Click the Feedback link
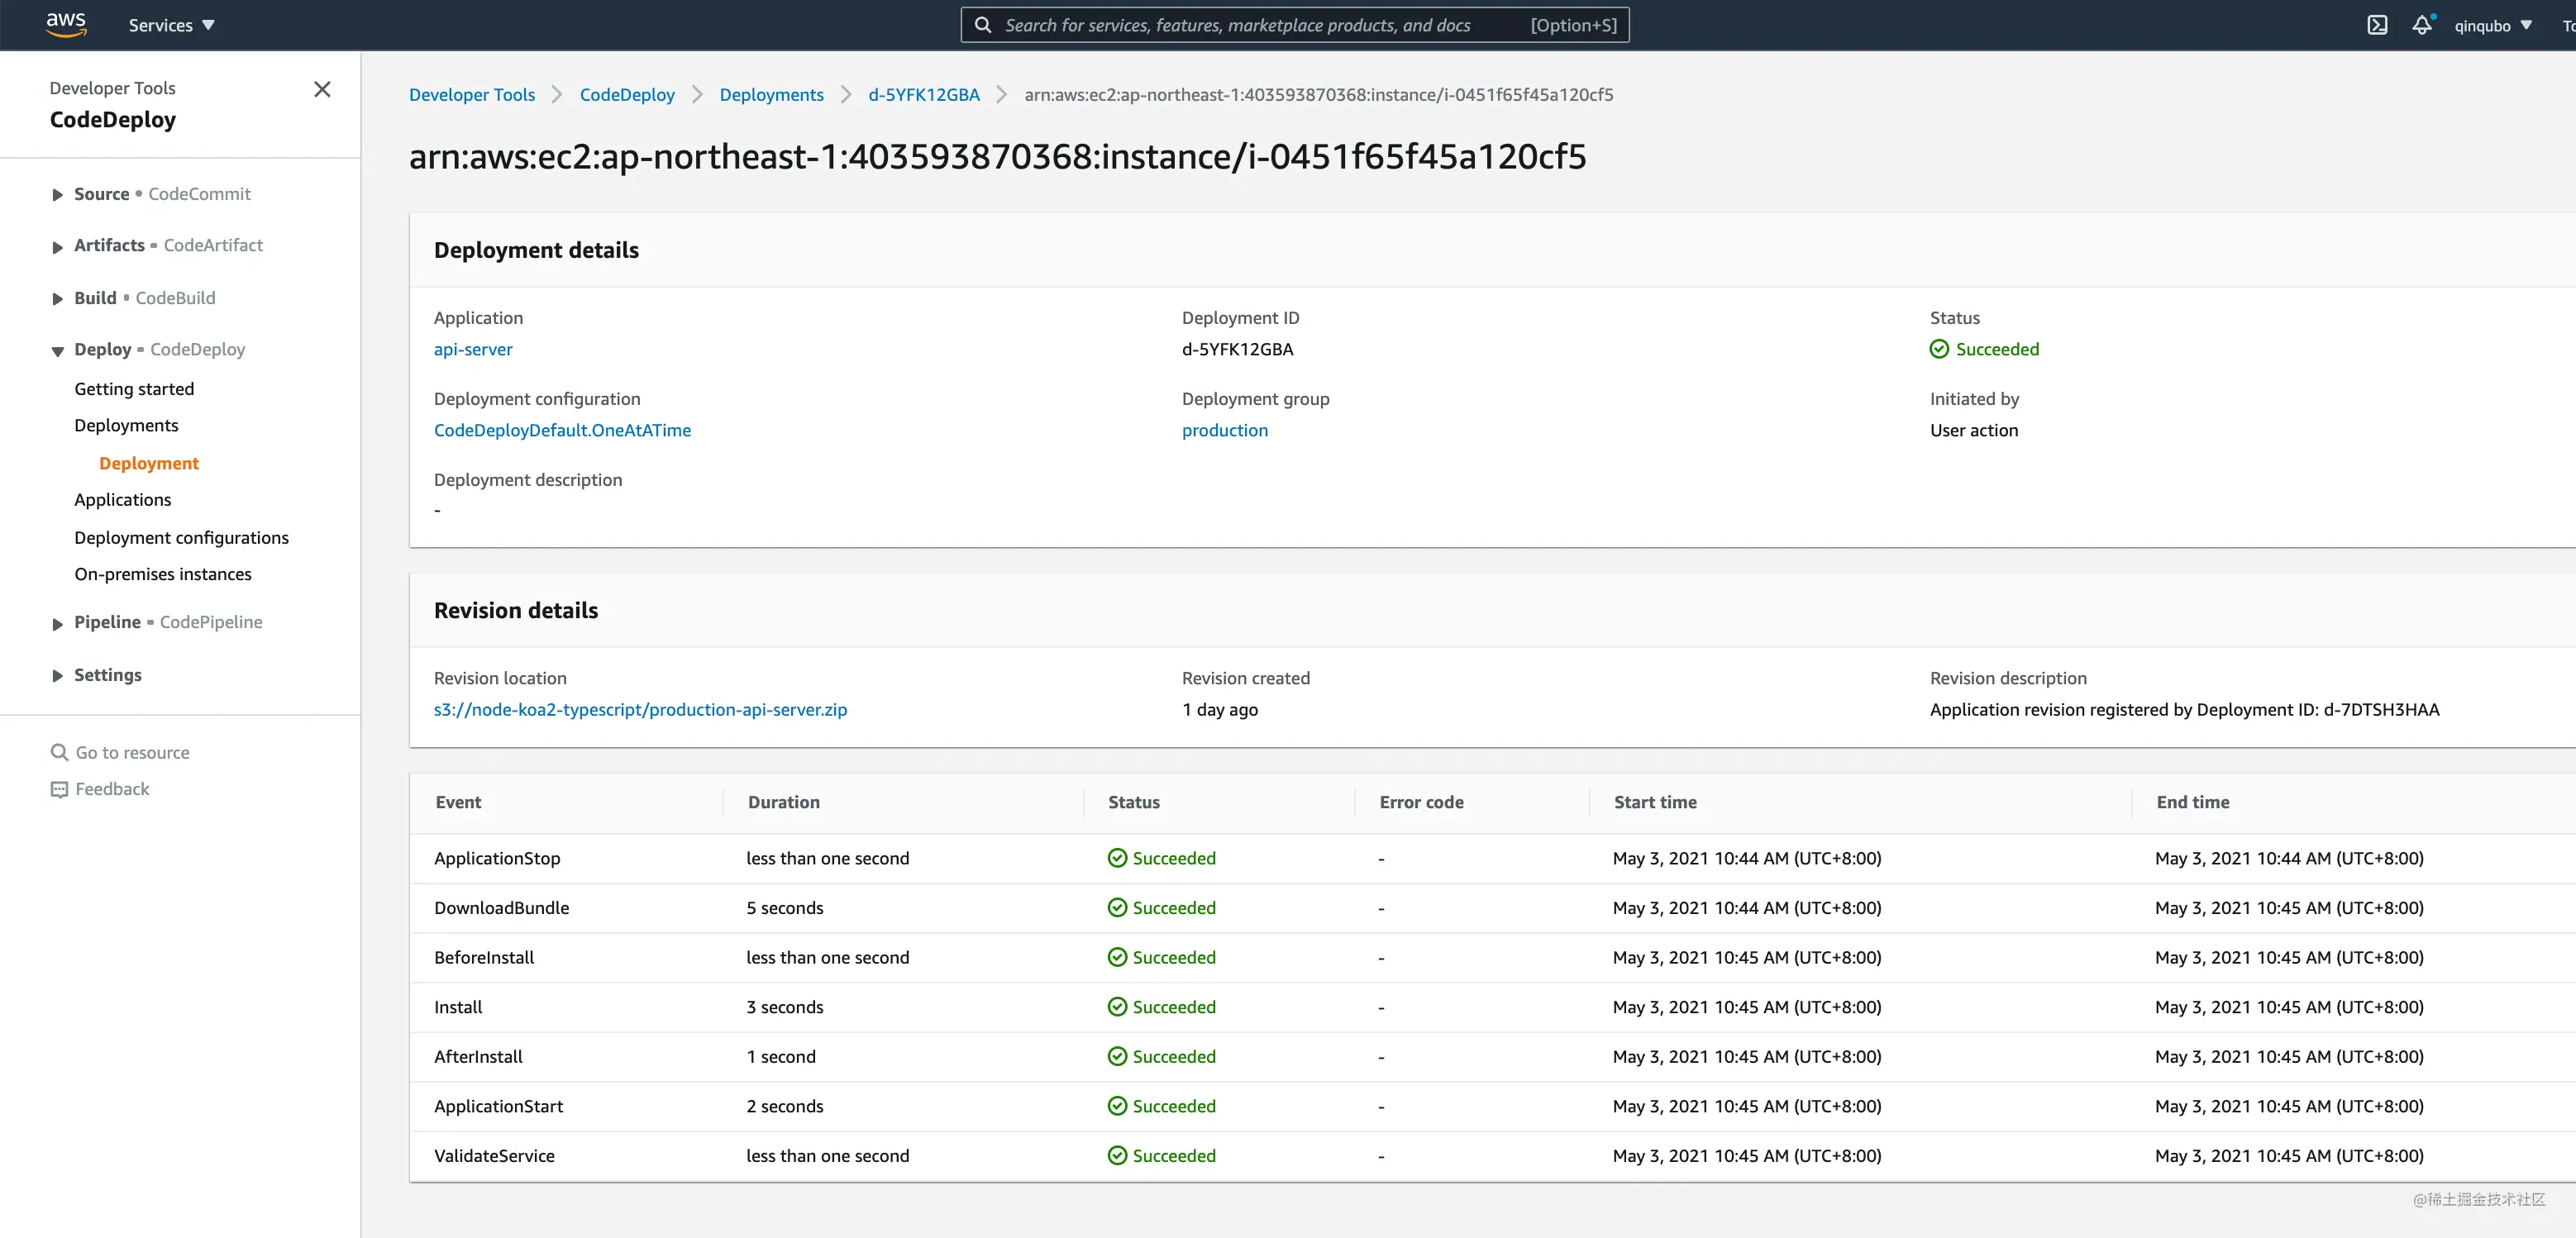 [x=112, y=789]
